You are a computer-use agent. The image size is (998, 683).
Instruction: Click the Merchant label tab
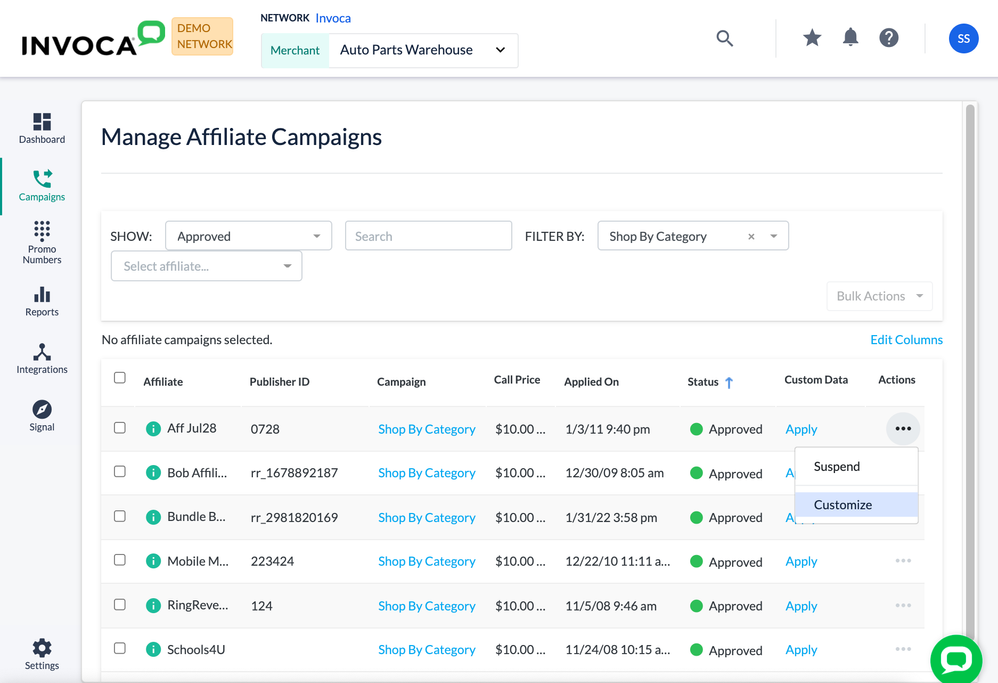295,50
